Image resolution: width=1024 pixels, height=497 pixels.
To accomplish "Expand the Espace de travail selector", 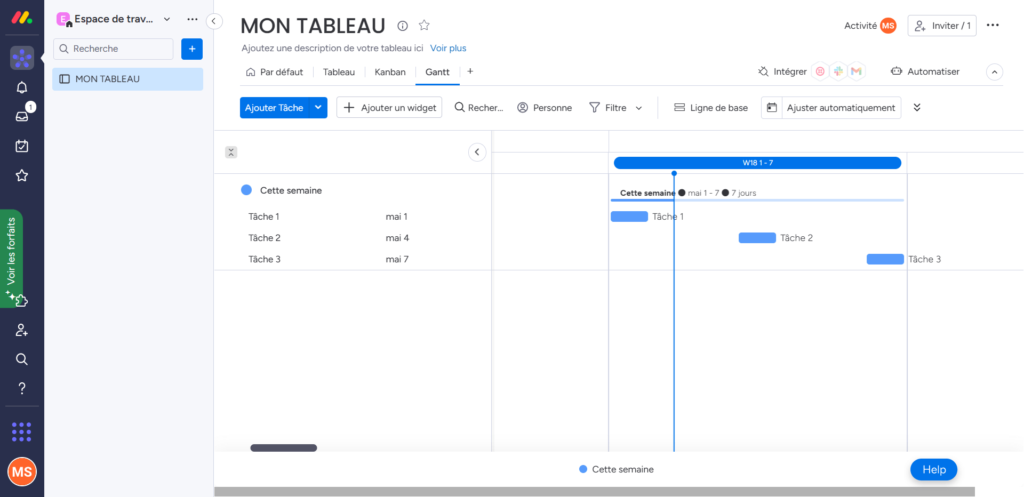I will tap(166, 19).
